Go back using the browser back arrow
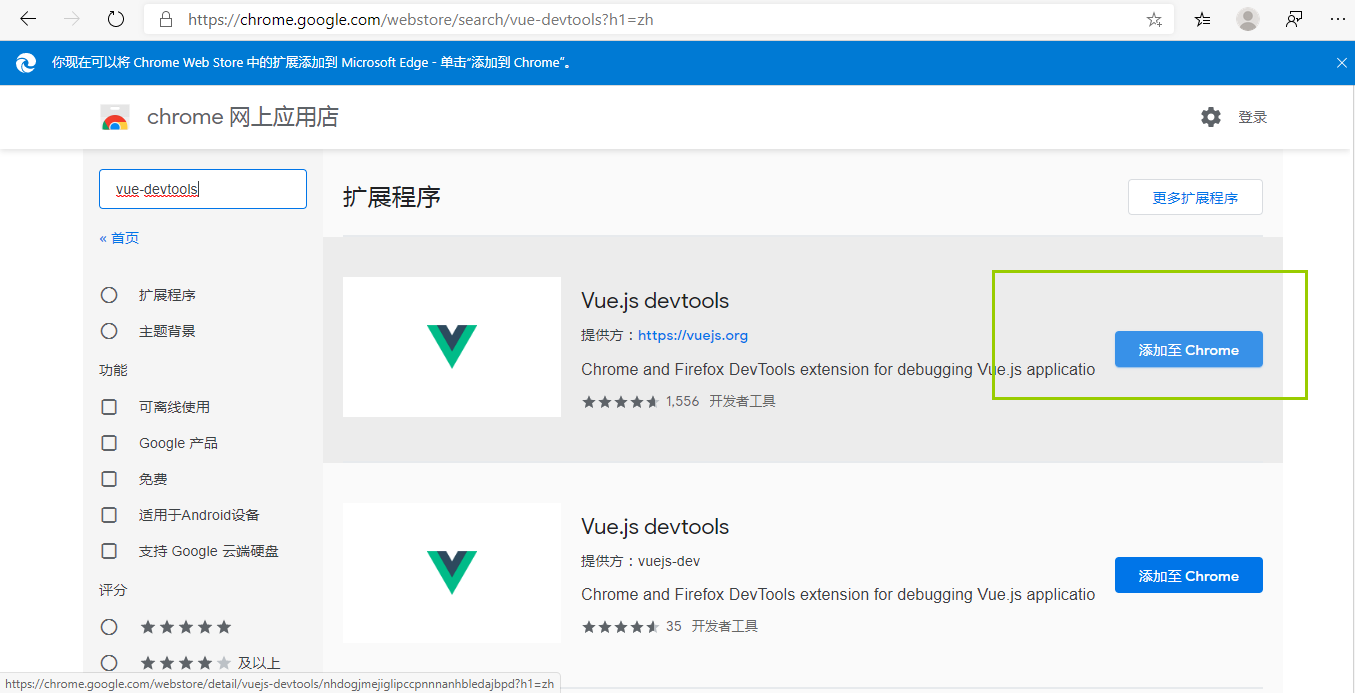1355x693 pixels. pos(28,19)
